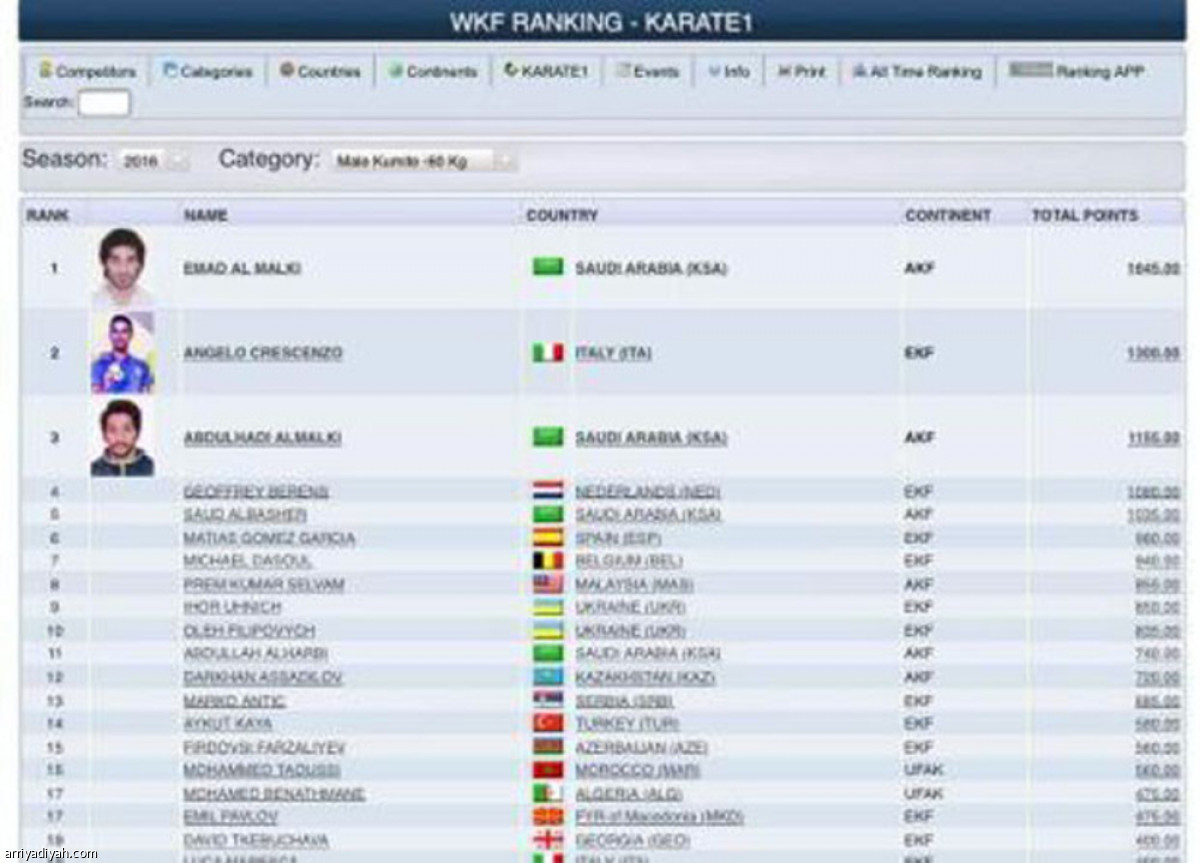This screenshot has width=1200, height=863.
Task: Click the Print tab
Action: click(x=802, y=72)
